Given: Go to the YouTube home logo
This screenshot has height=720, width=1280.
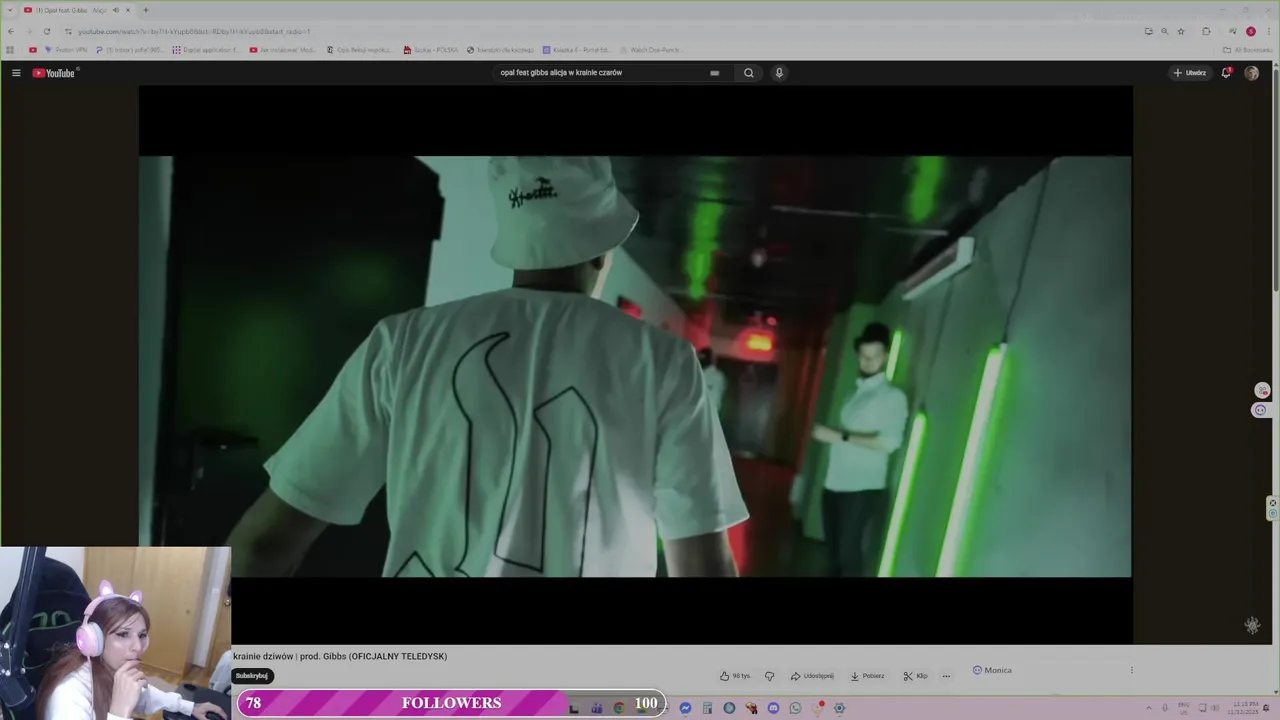Looking at the screenshot, I should point(54,73).
